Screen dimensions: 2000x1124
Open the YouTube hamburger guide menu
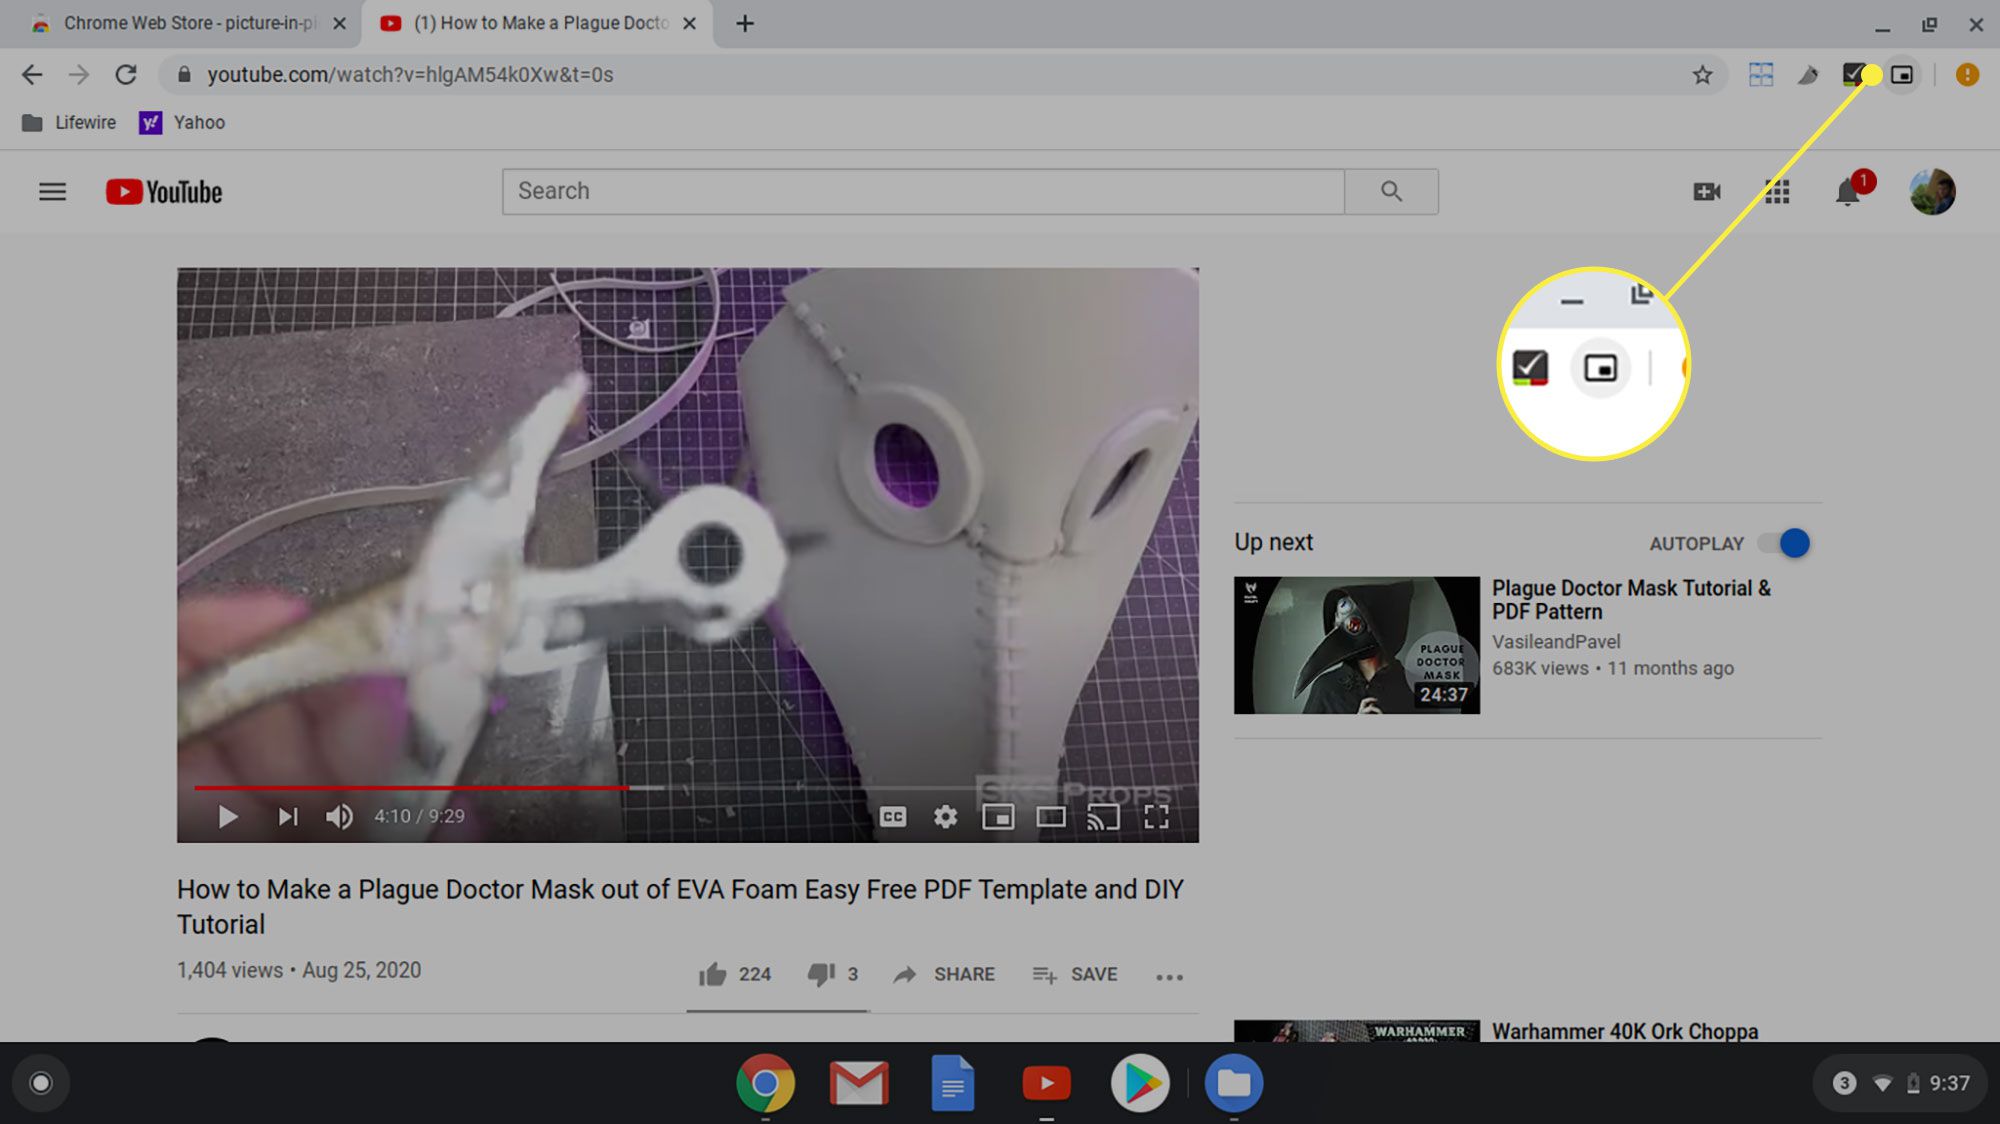pos(53,192)
